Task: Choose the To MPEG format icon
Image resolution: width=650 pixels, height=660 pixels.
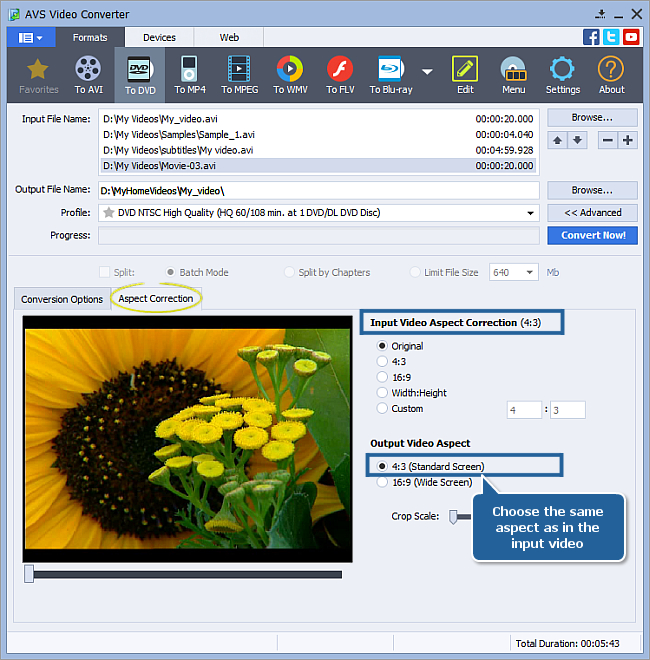Action: [x=240, y=75]
